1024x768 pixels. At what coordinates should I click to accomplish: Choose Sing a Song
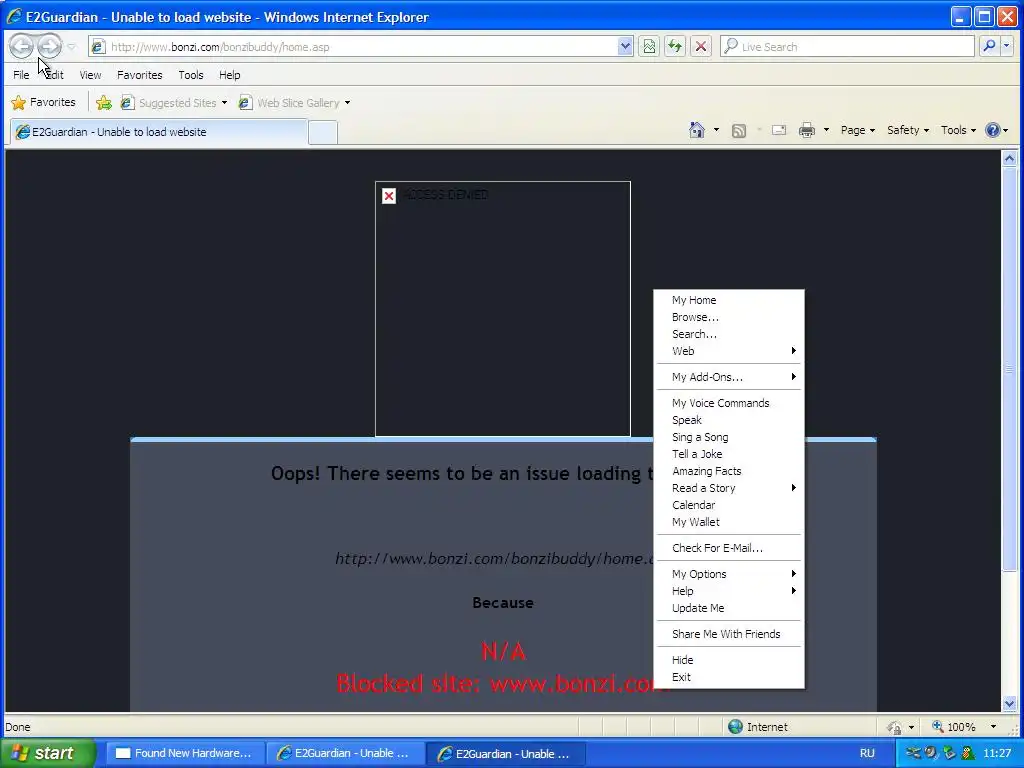coord(729,437)
